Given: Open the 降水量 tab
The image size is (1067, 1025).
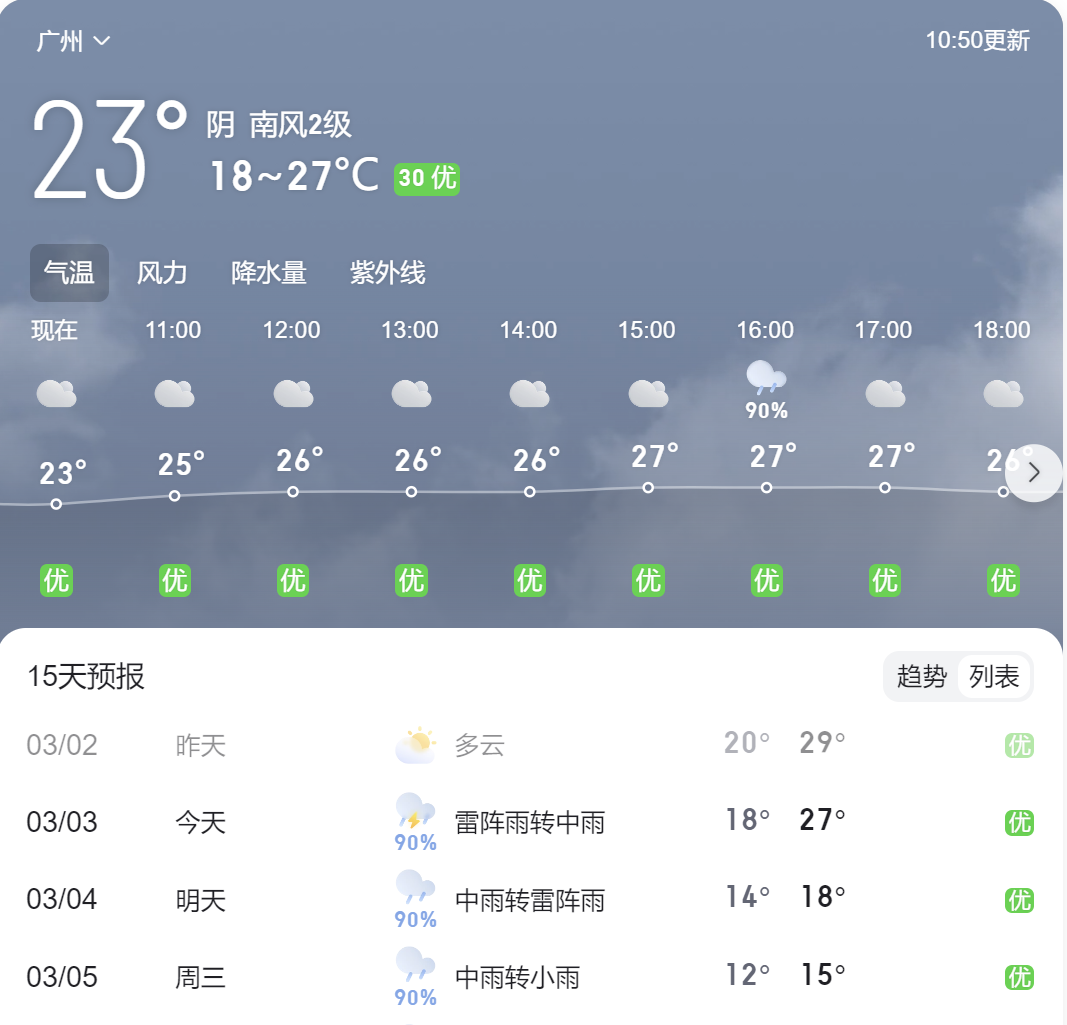Looking at the screenshot, I should pos(269,273).
